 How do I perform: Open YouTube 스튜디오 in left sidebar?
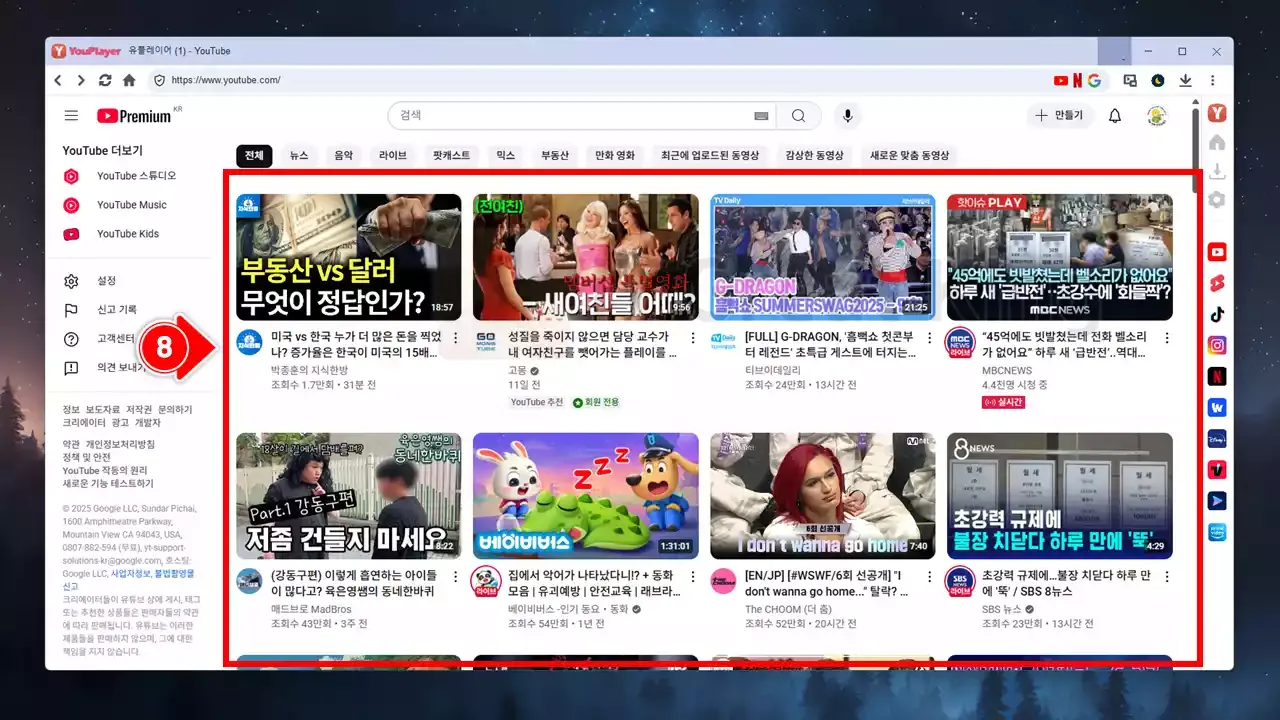coord(136,176)
